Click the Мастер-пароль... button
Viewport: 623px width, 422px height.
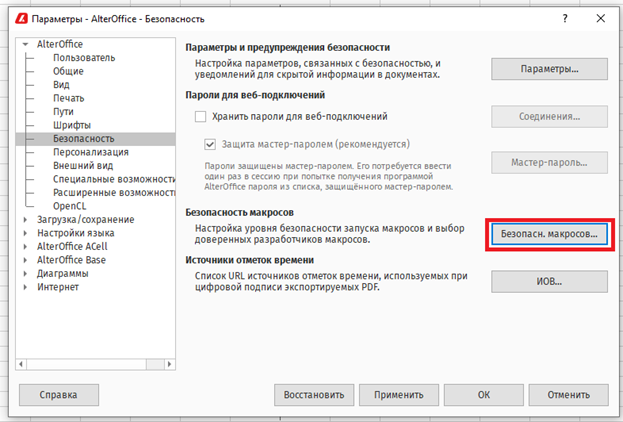pos(549,163)
